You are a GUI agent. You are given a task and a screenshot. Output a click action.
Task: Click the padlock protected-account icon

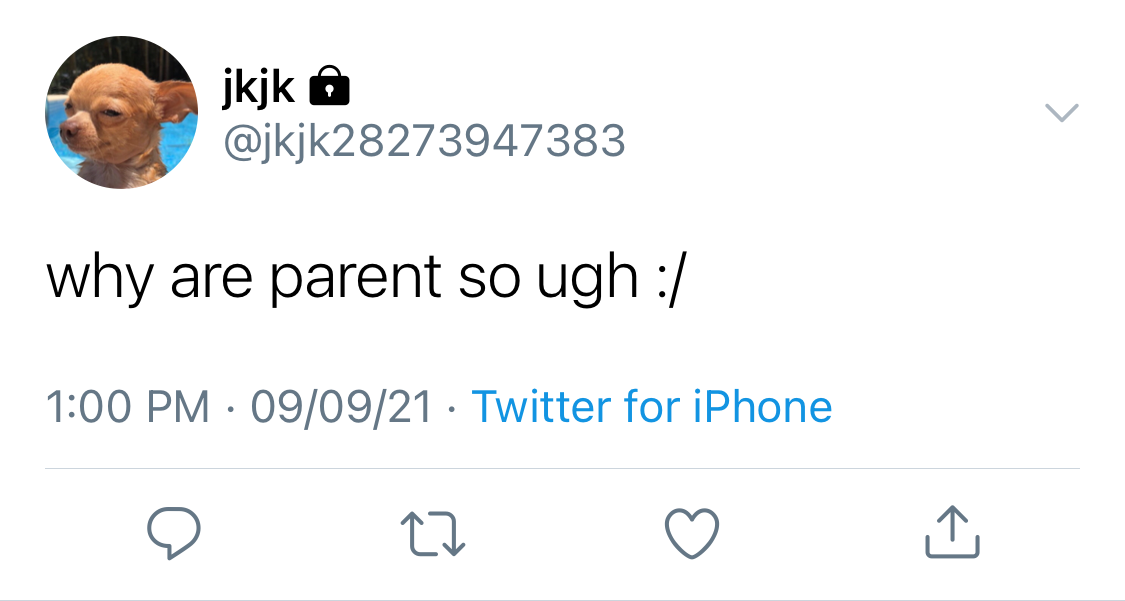coord(329,86)
